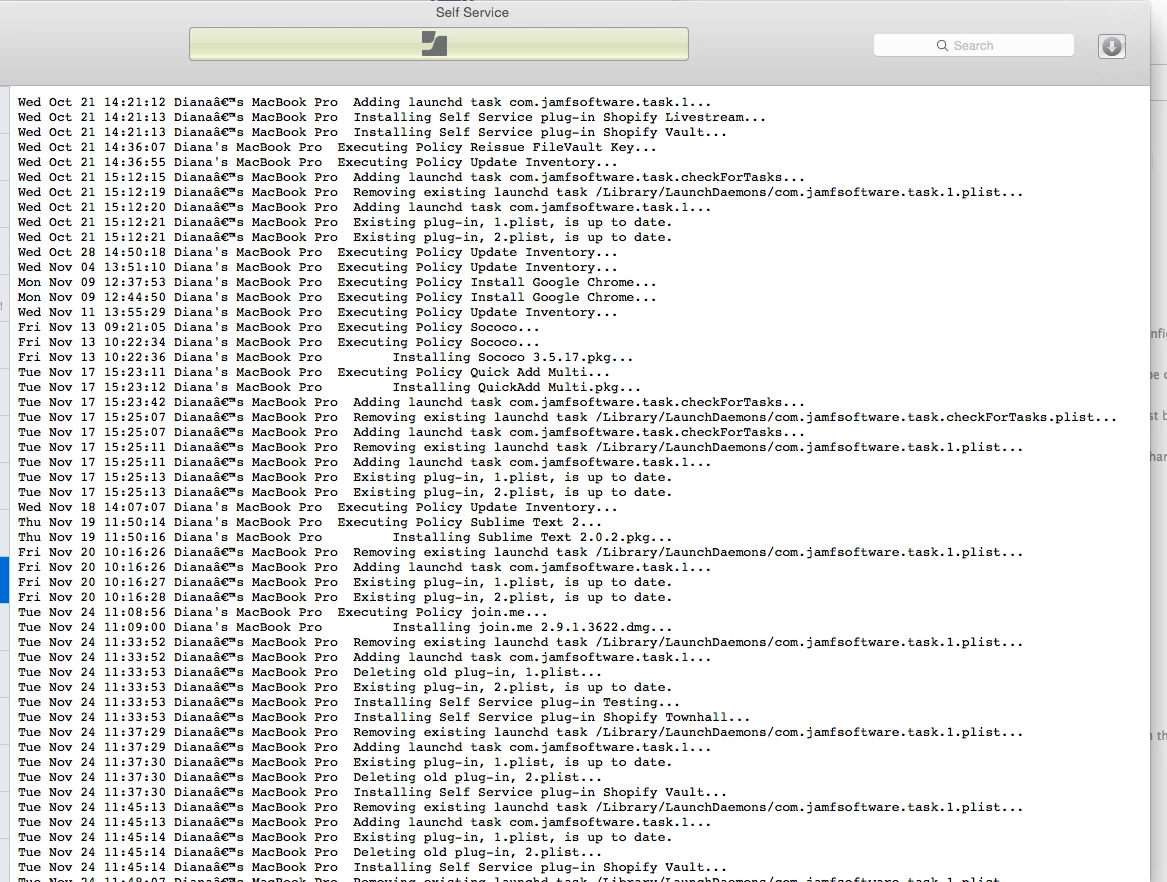Click the downloads arrow button in toolbar
This screenshot has height=882, width=1167.
point(1111,46)
